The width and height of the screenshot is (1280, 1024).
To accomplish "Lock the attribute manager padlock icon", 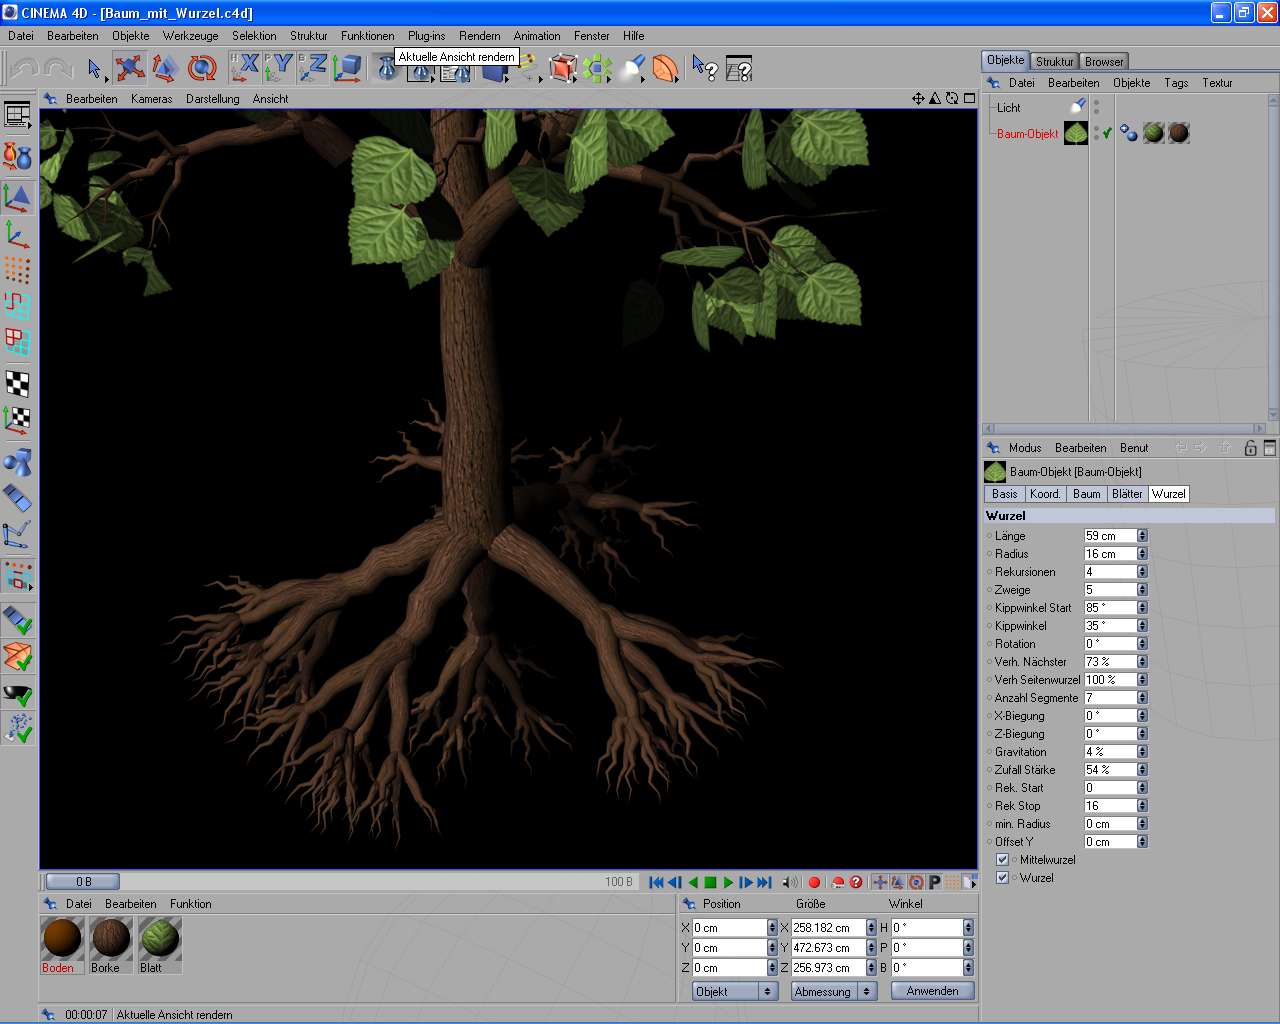I will [1250, 448].
